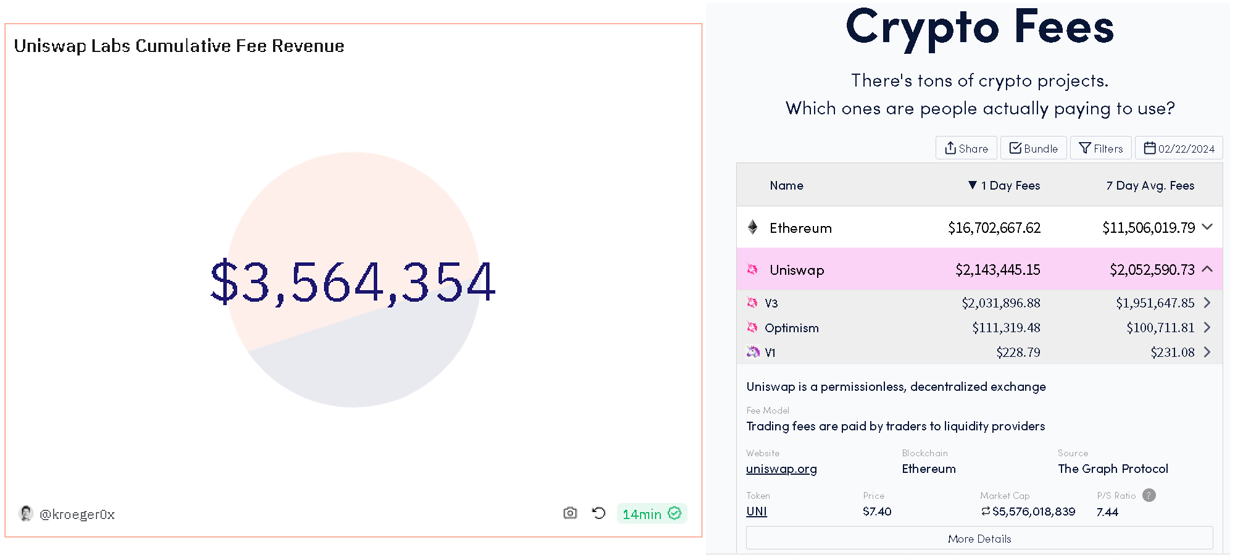Click the Uniswap unicorn logo icon
This screenshot has height=556, width=1241.
pos(753,270)
